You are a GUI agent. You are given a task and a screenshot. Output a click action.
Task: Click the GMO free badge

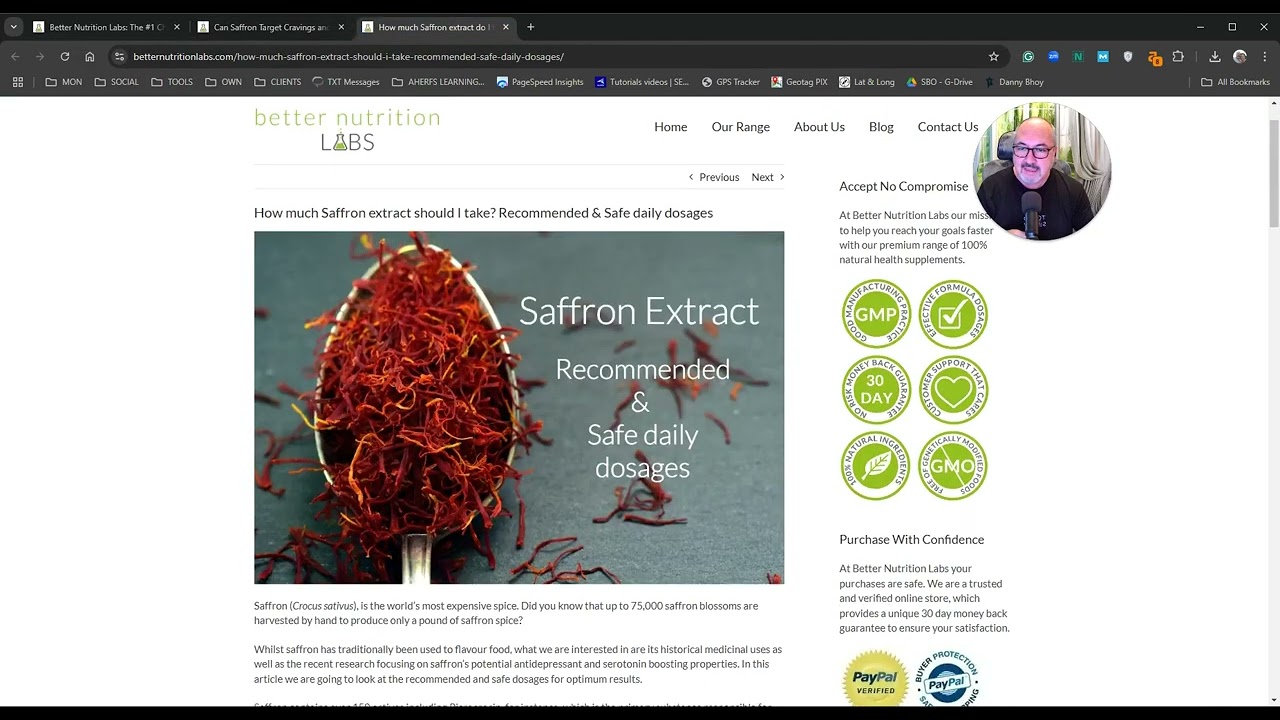point(953,466)
